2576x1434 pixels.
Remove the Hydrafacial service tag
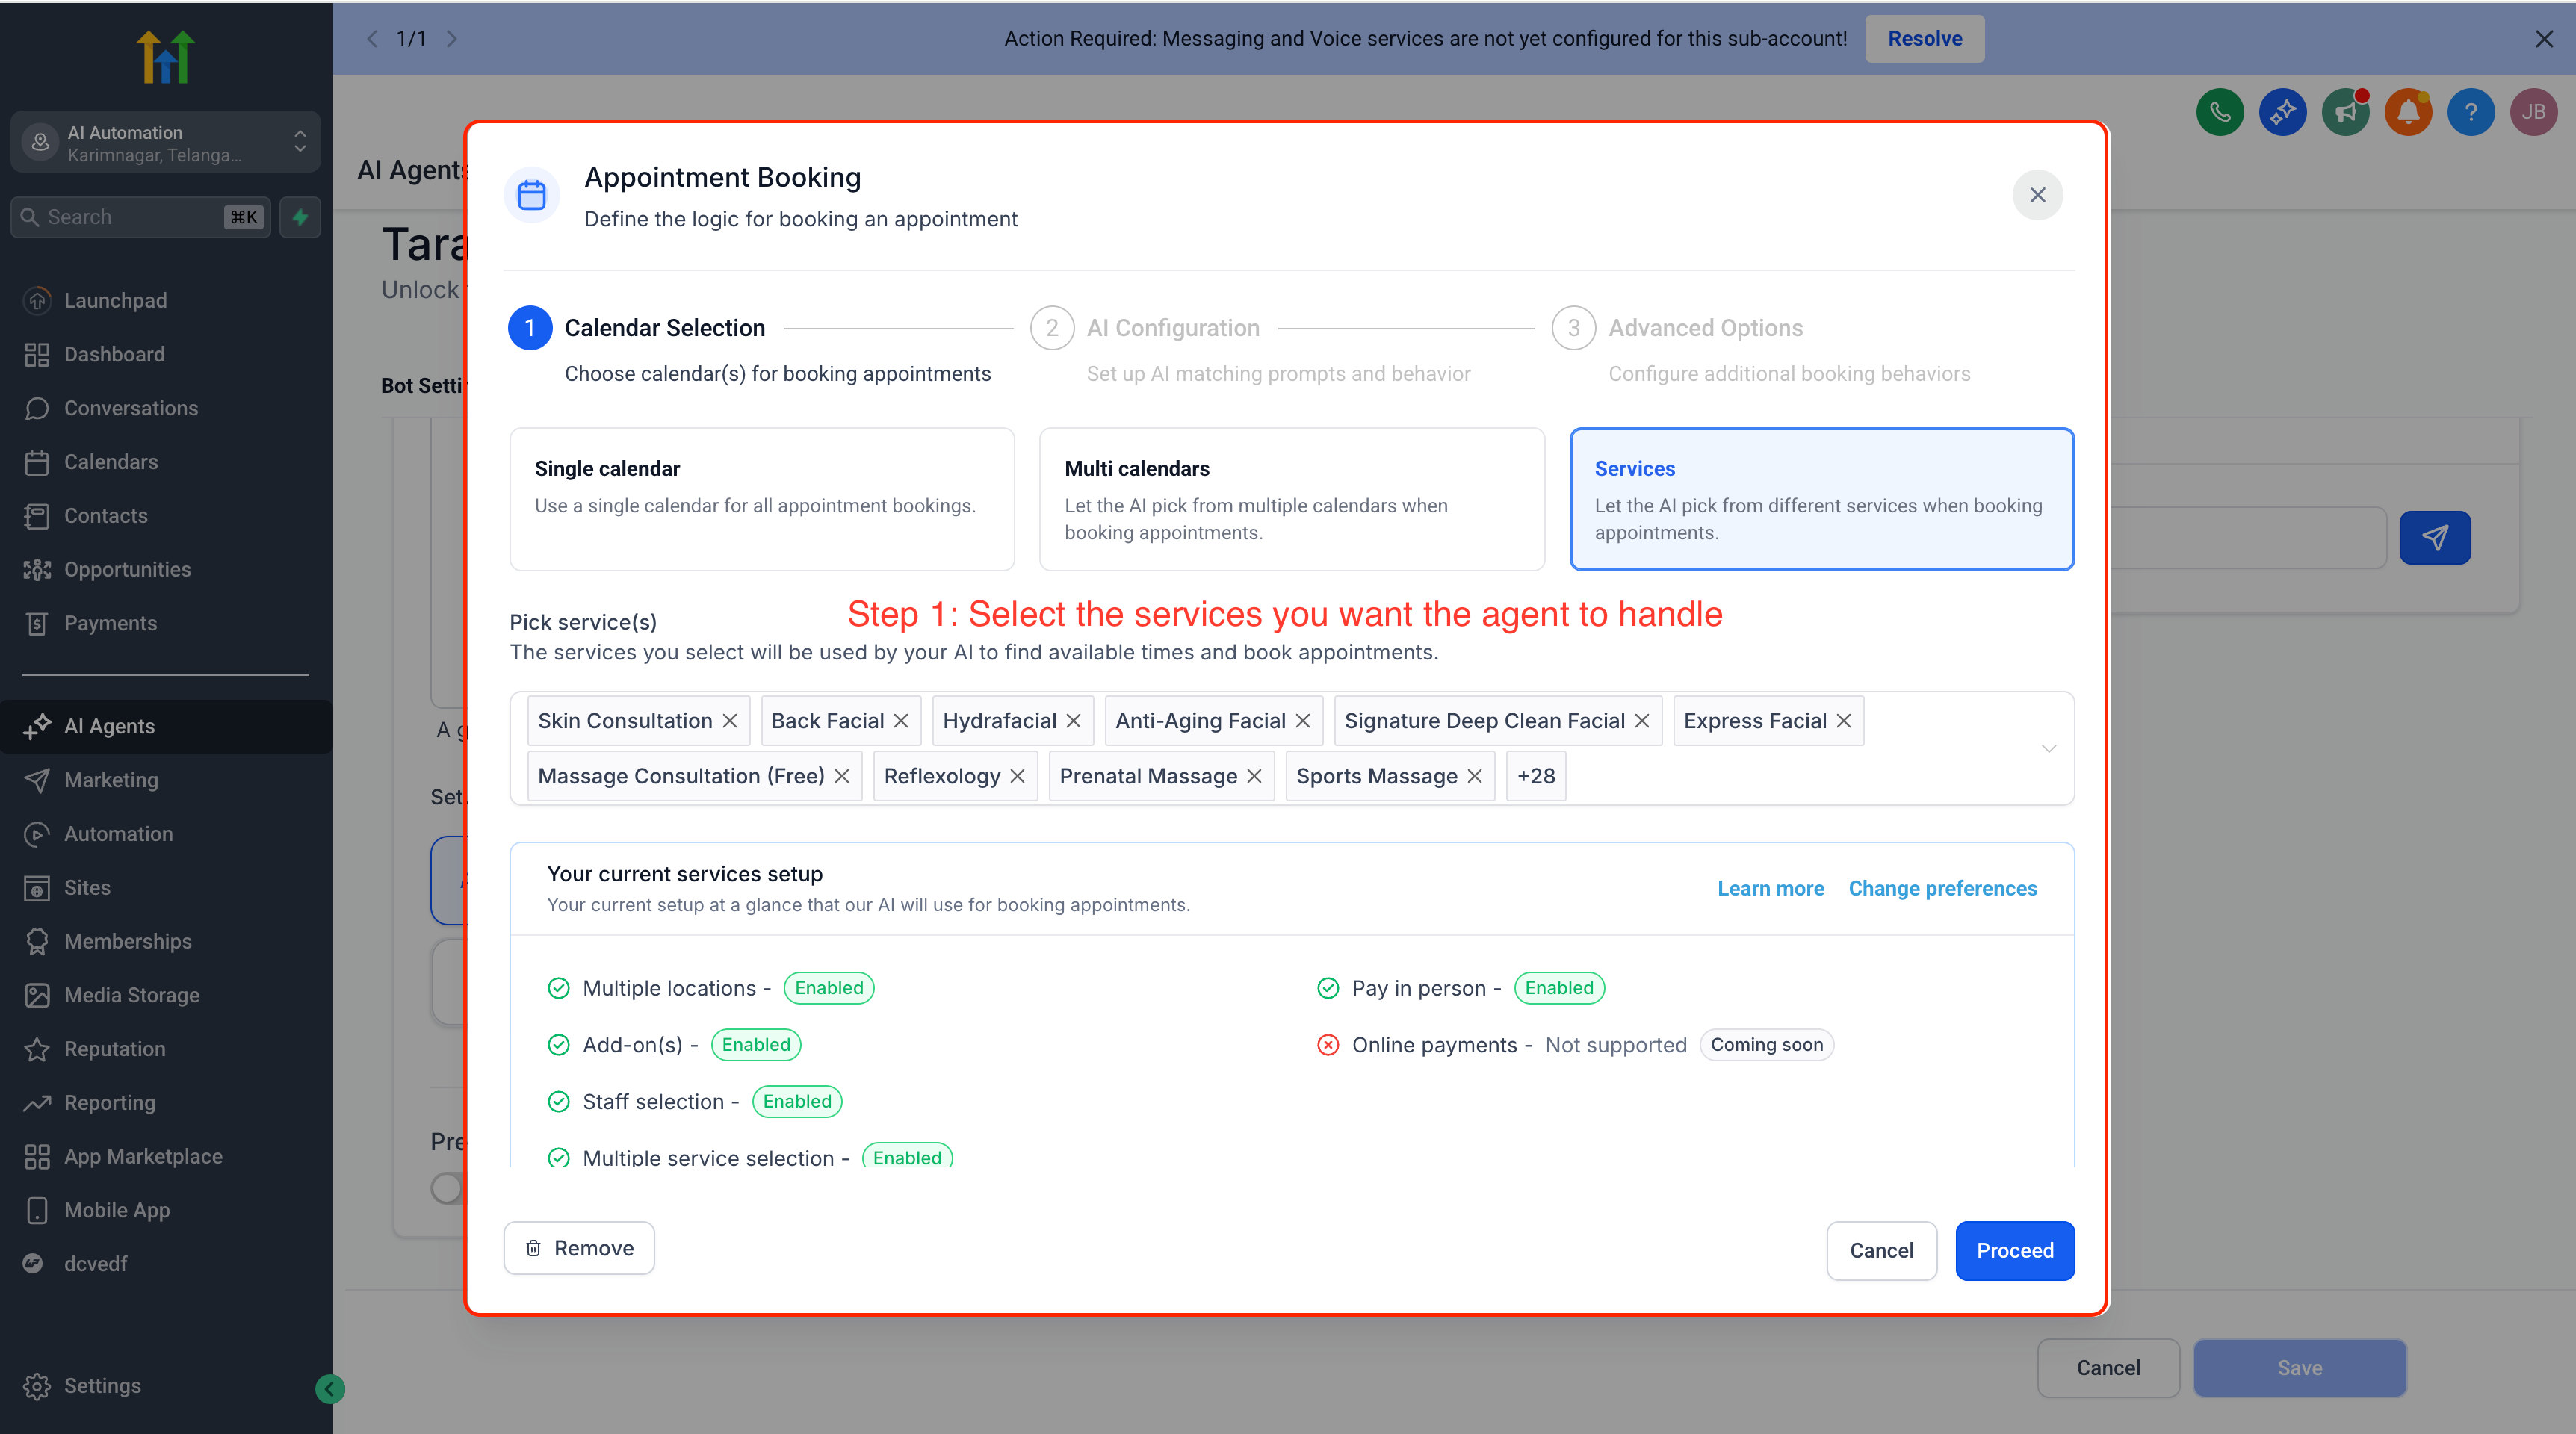click(1073, 721)
